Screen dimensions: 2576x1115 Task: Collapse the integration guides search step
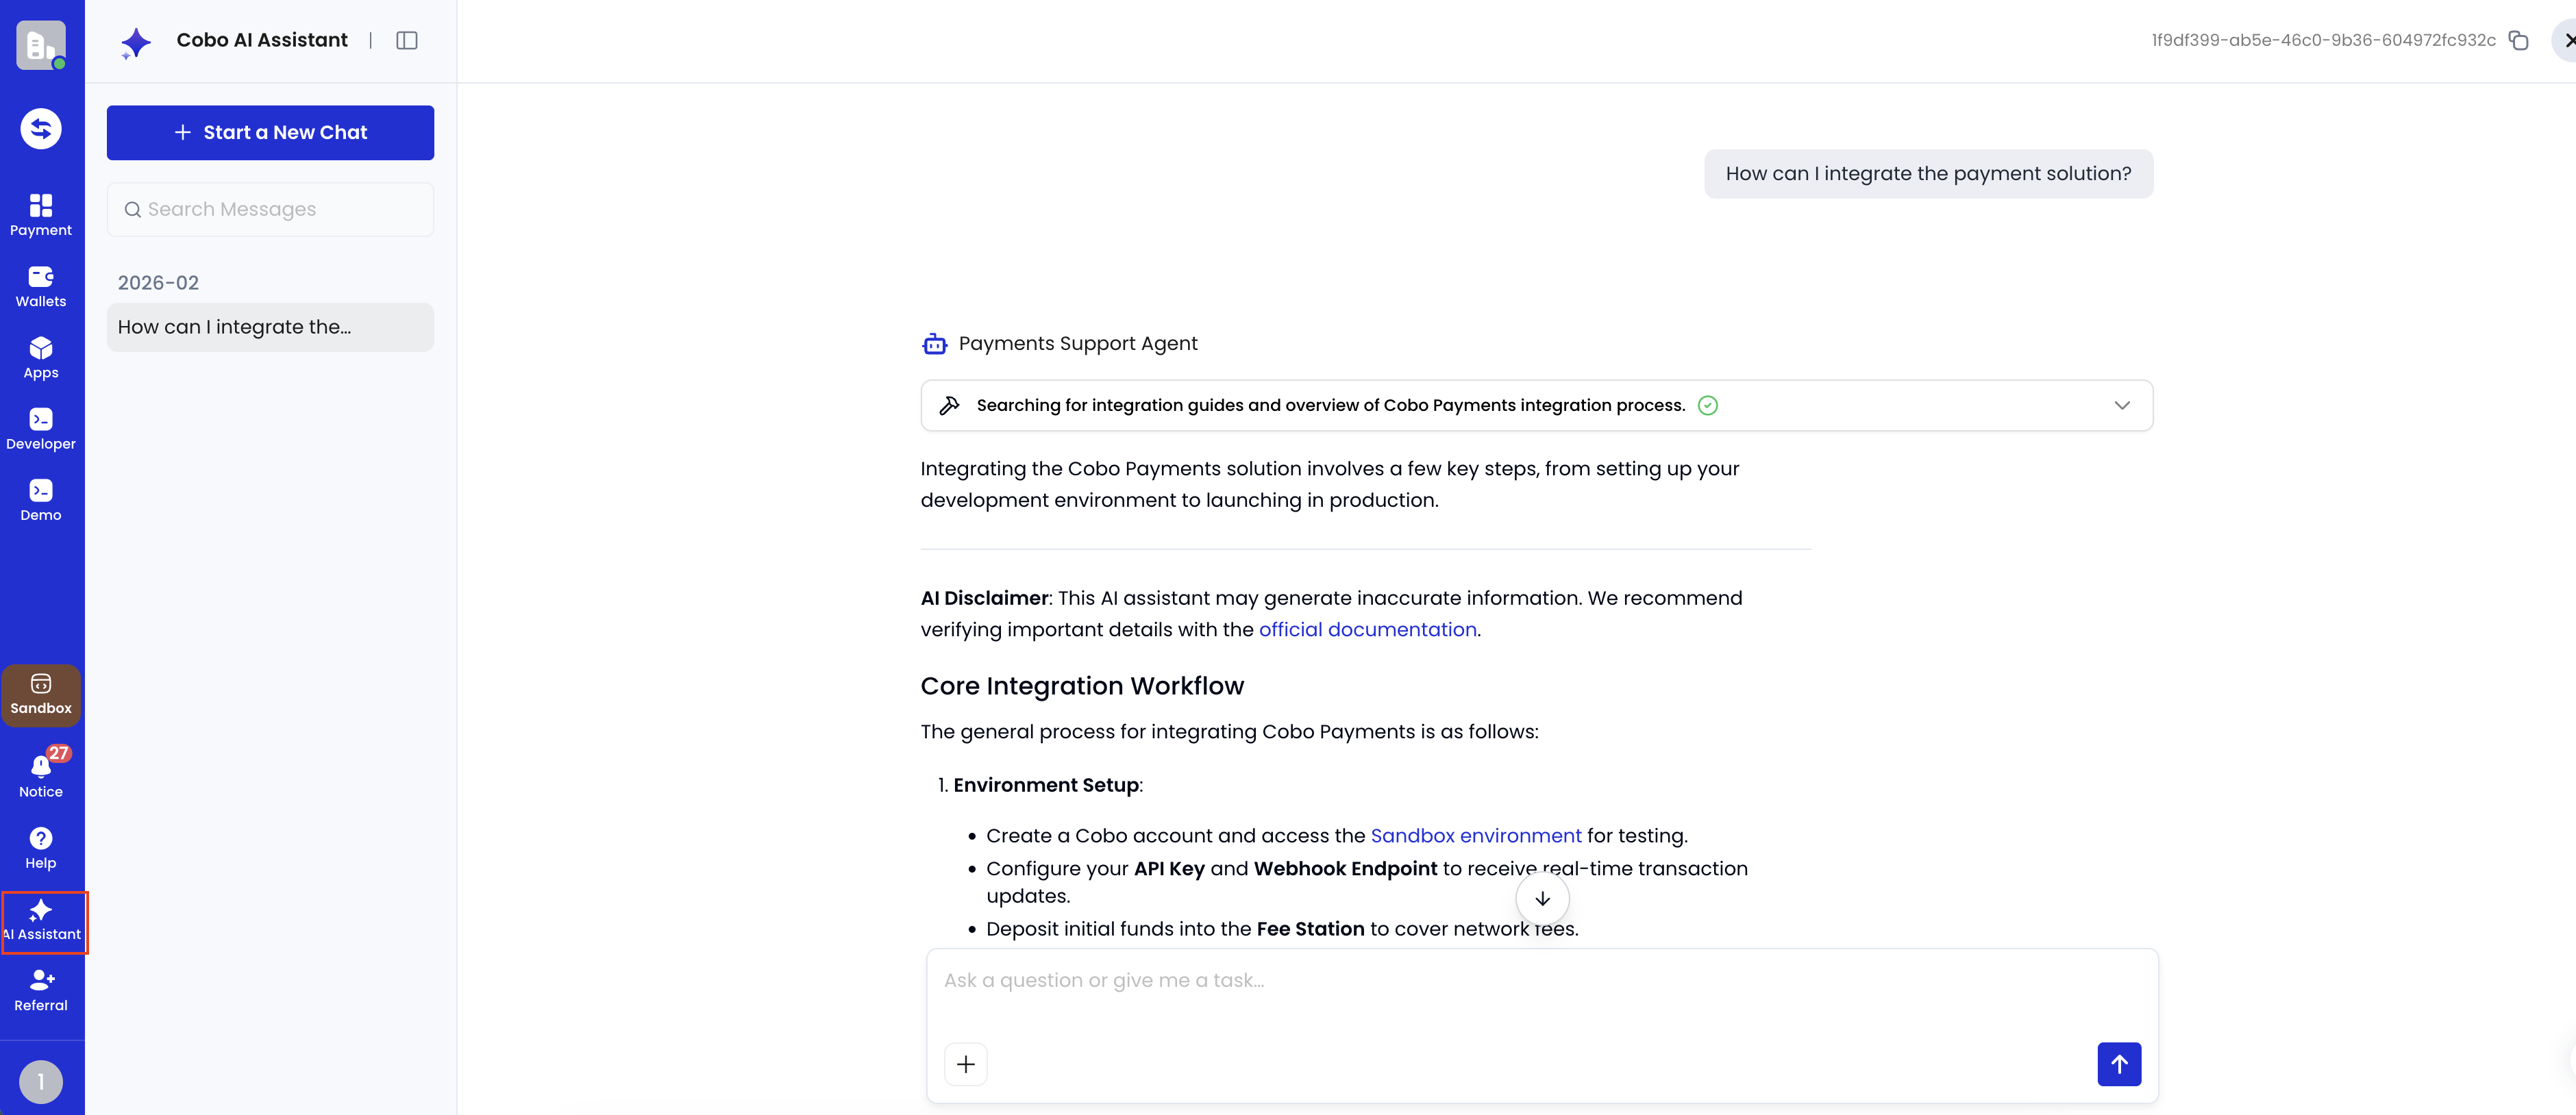2122,405
